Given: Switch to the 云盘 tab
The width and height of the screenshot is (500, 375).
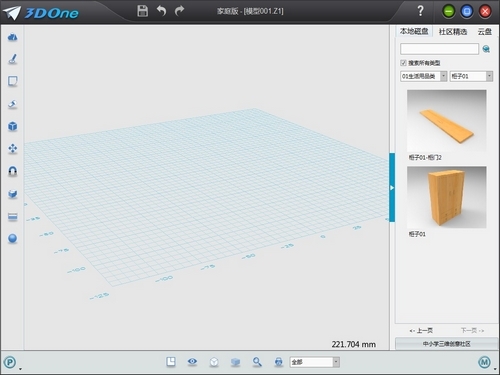Looking at the screenshot, I should pos(485,32).
